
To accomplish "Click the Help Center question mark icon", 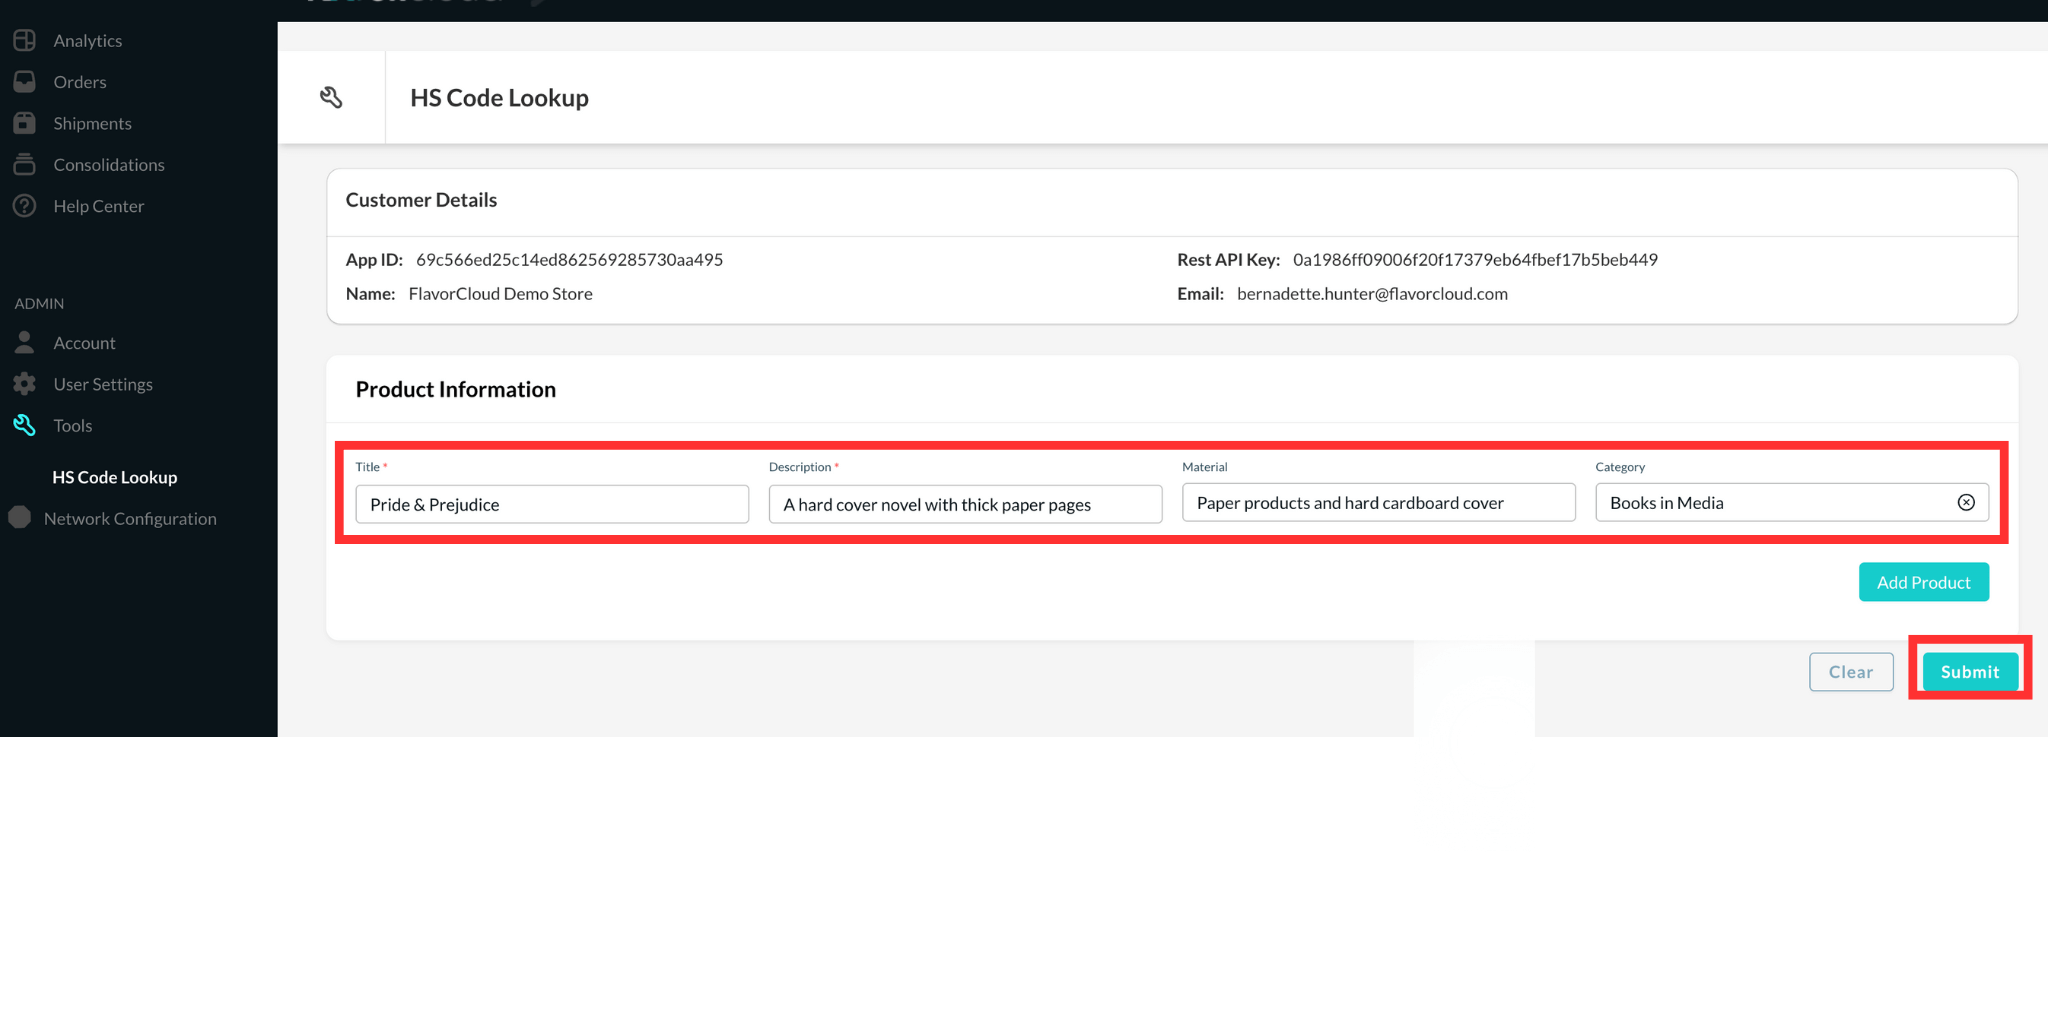I will pos(25,206).
